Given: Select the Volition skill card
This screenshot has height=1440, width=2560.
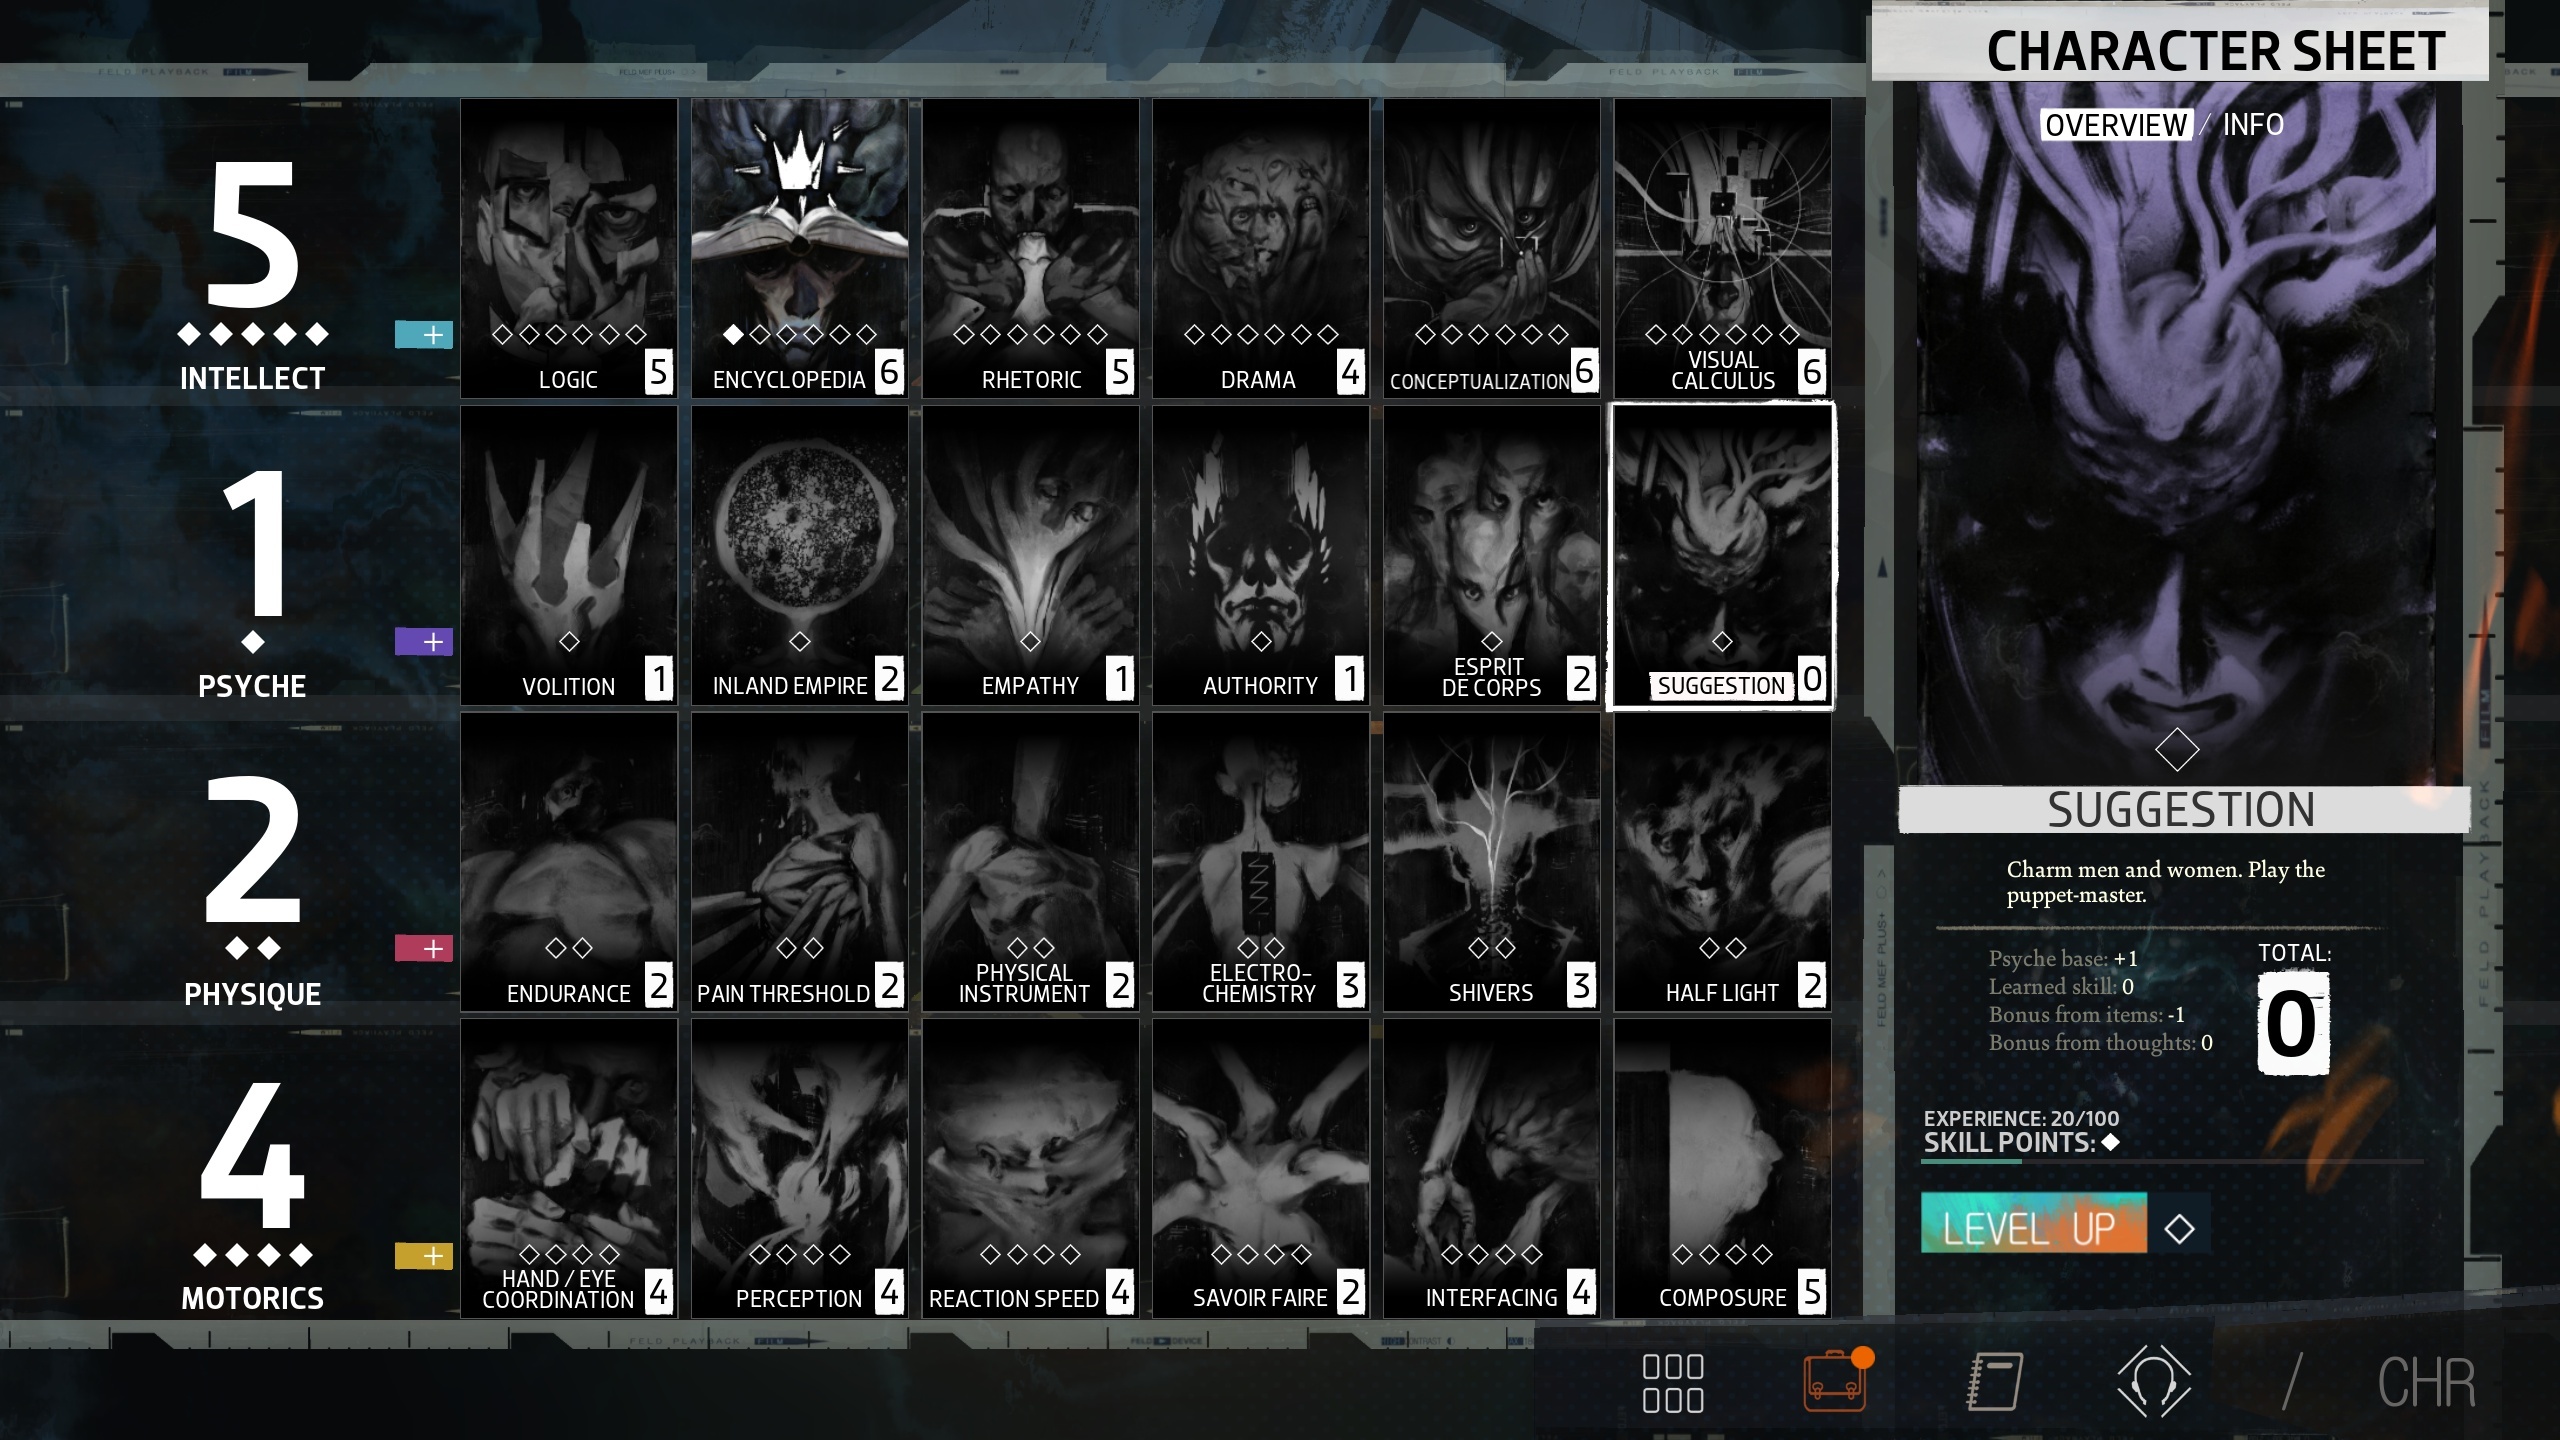Looking at the screenshot, I should click(x=569, y=556).
